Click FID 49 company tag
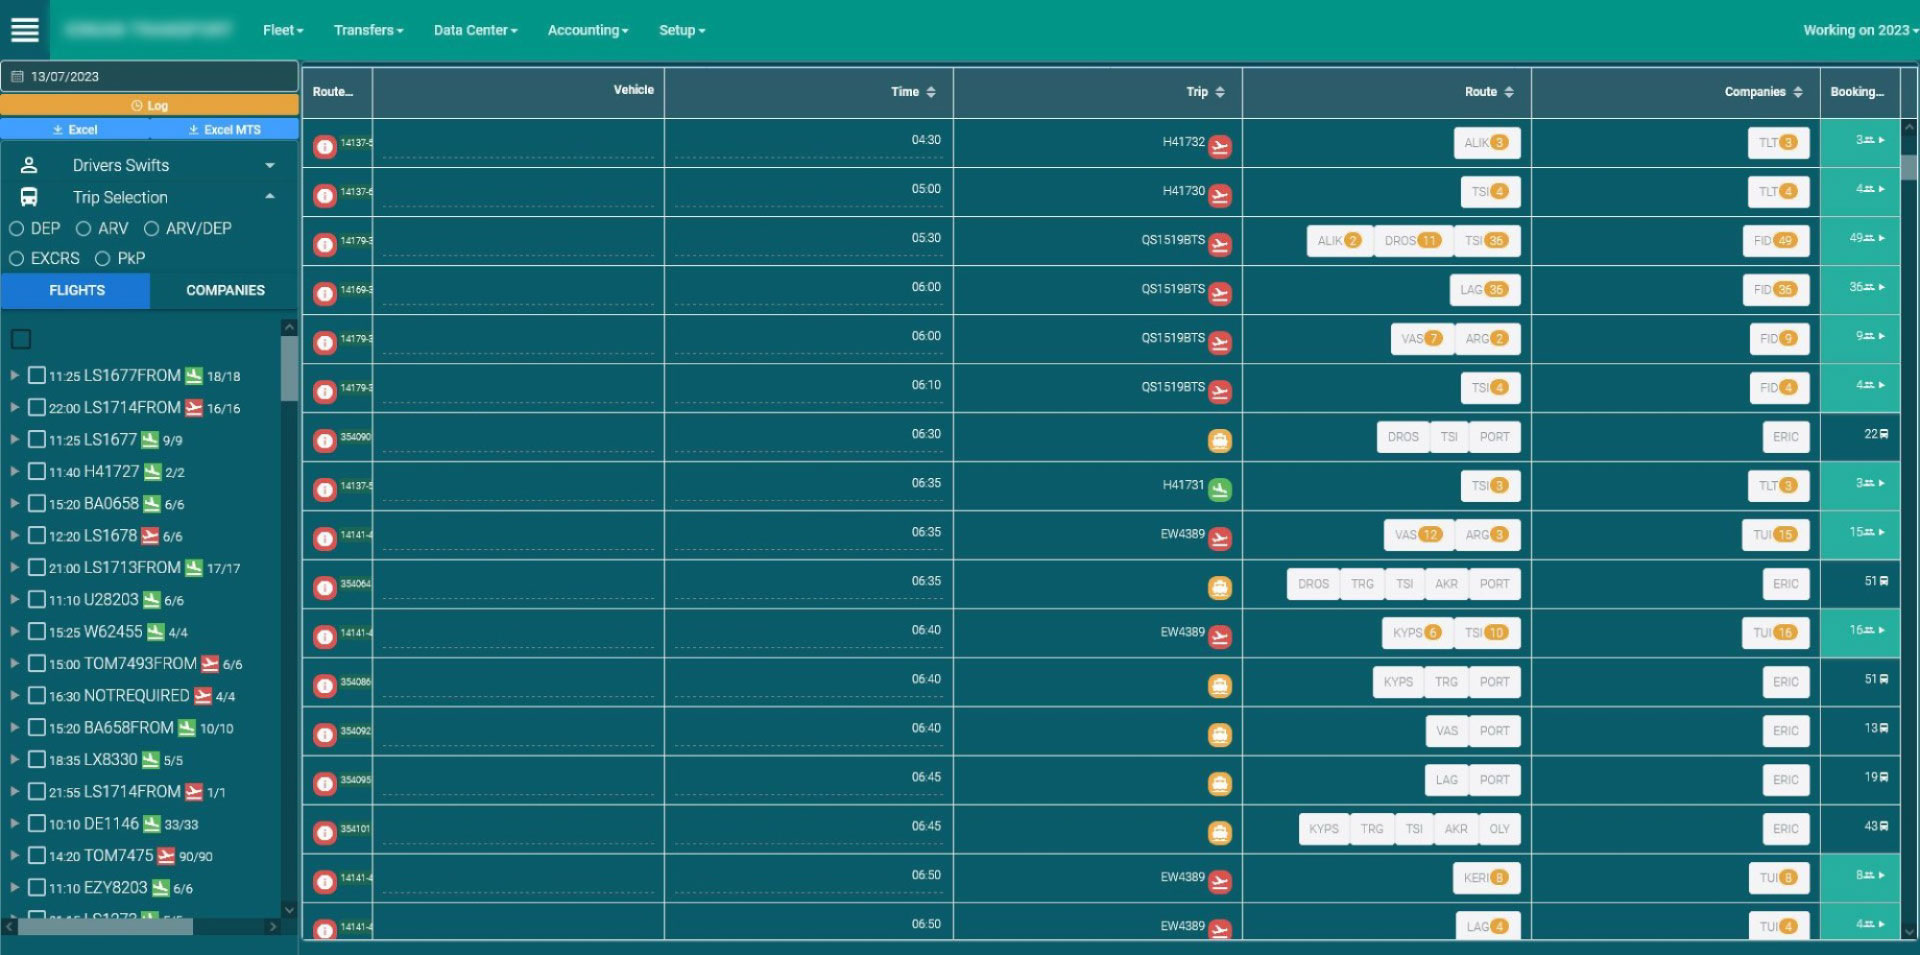 [x=1775, y=241]
